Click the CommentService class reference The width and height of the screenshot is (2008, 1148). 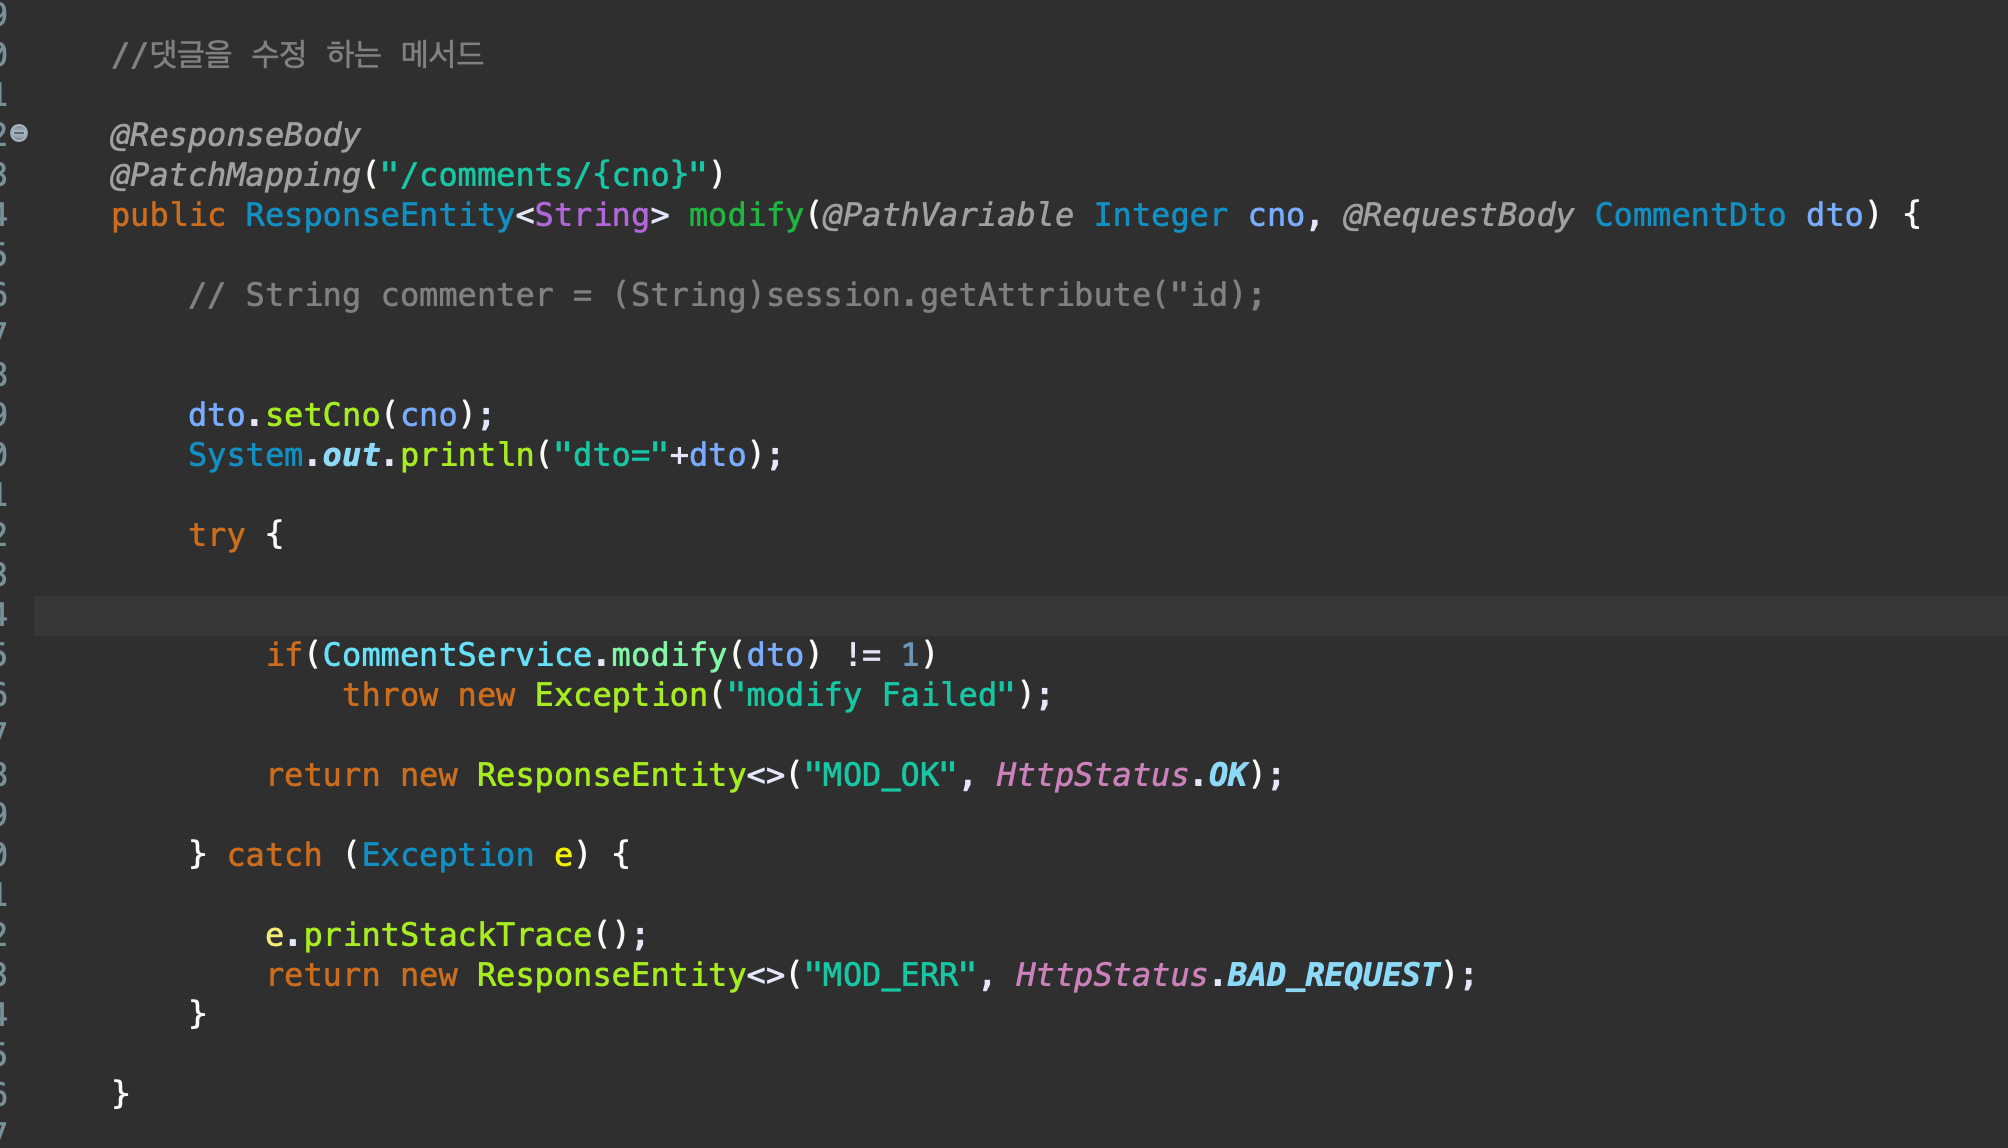point(457,655)
